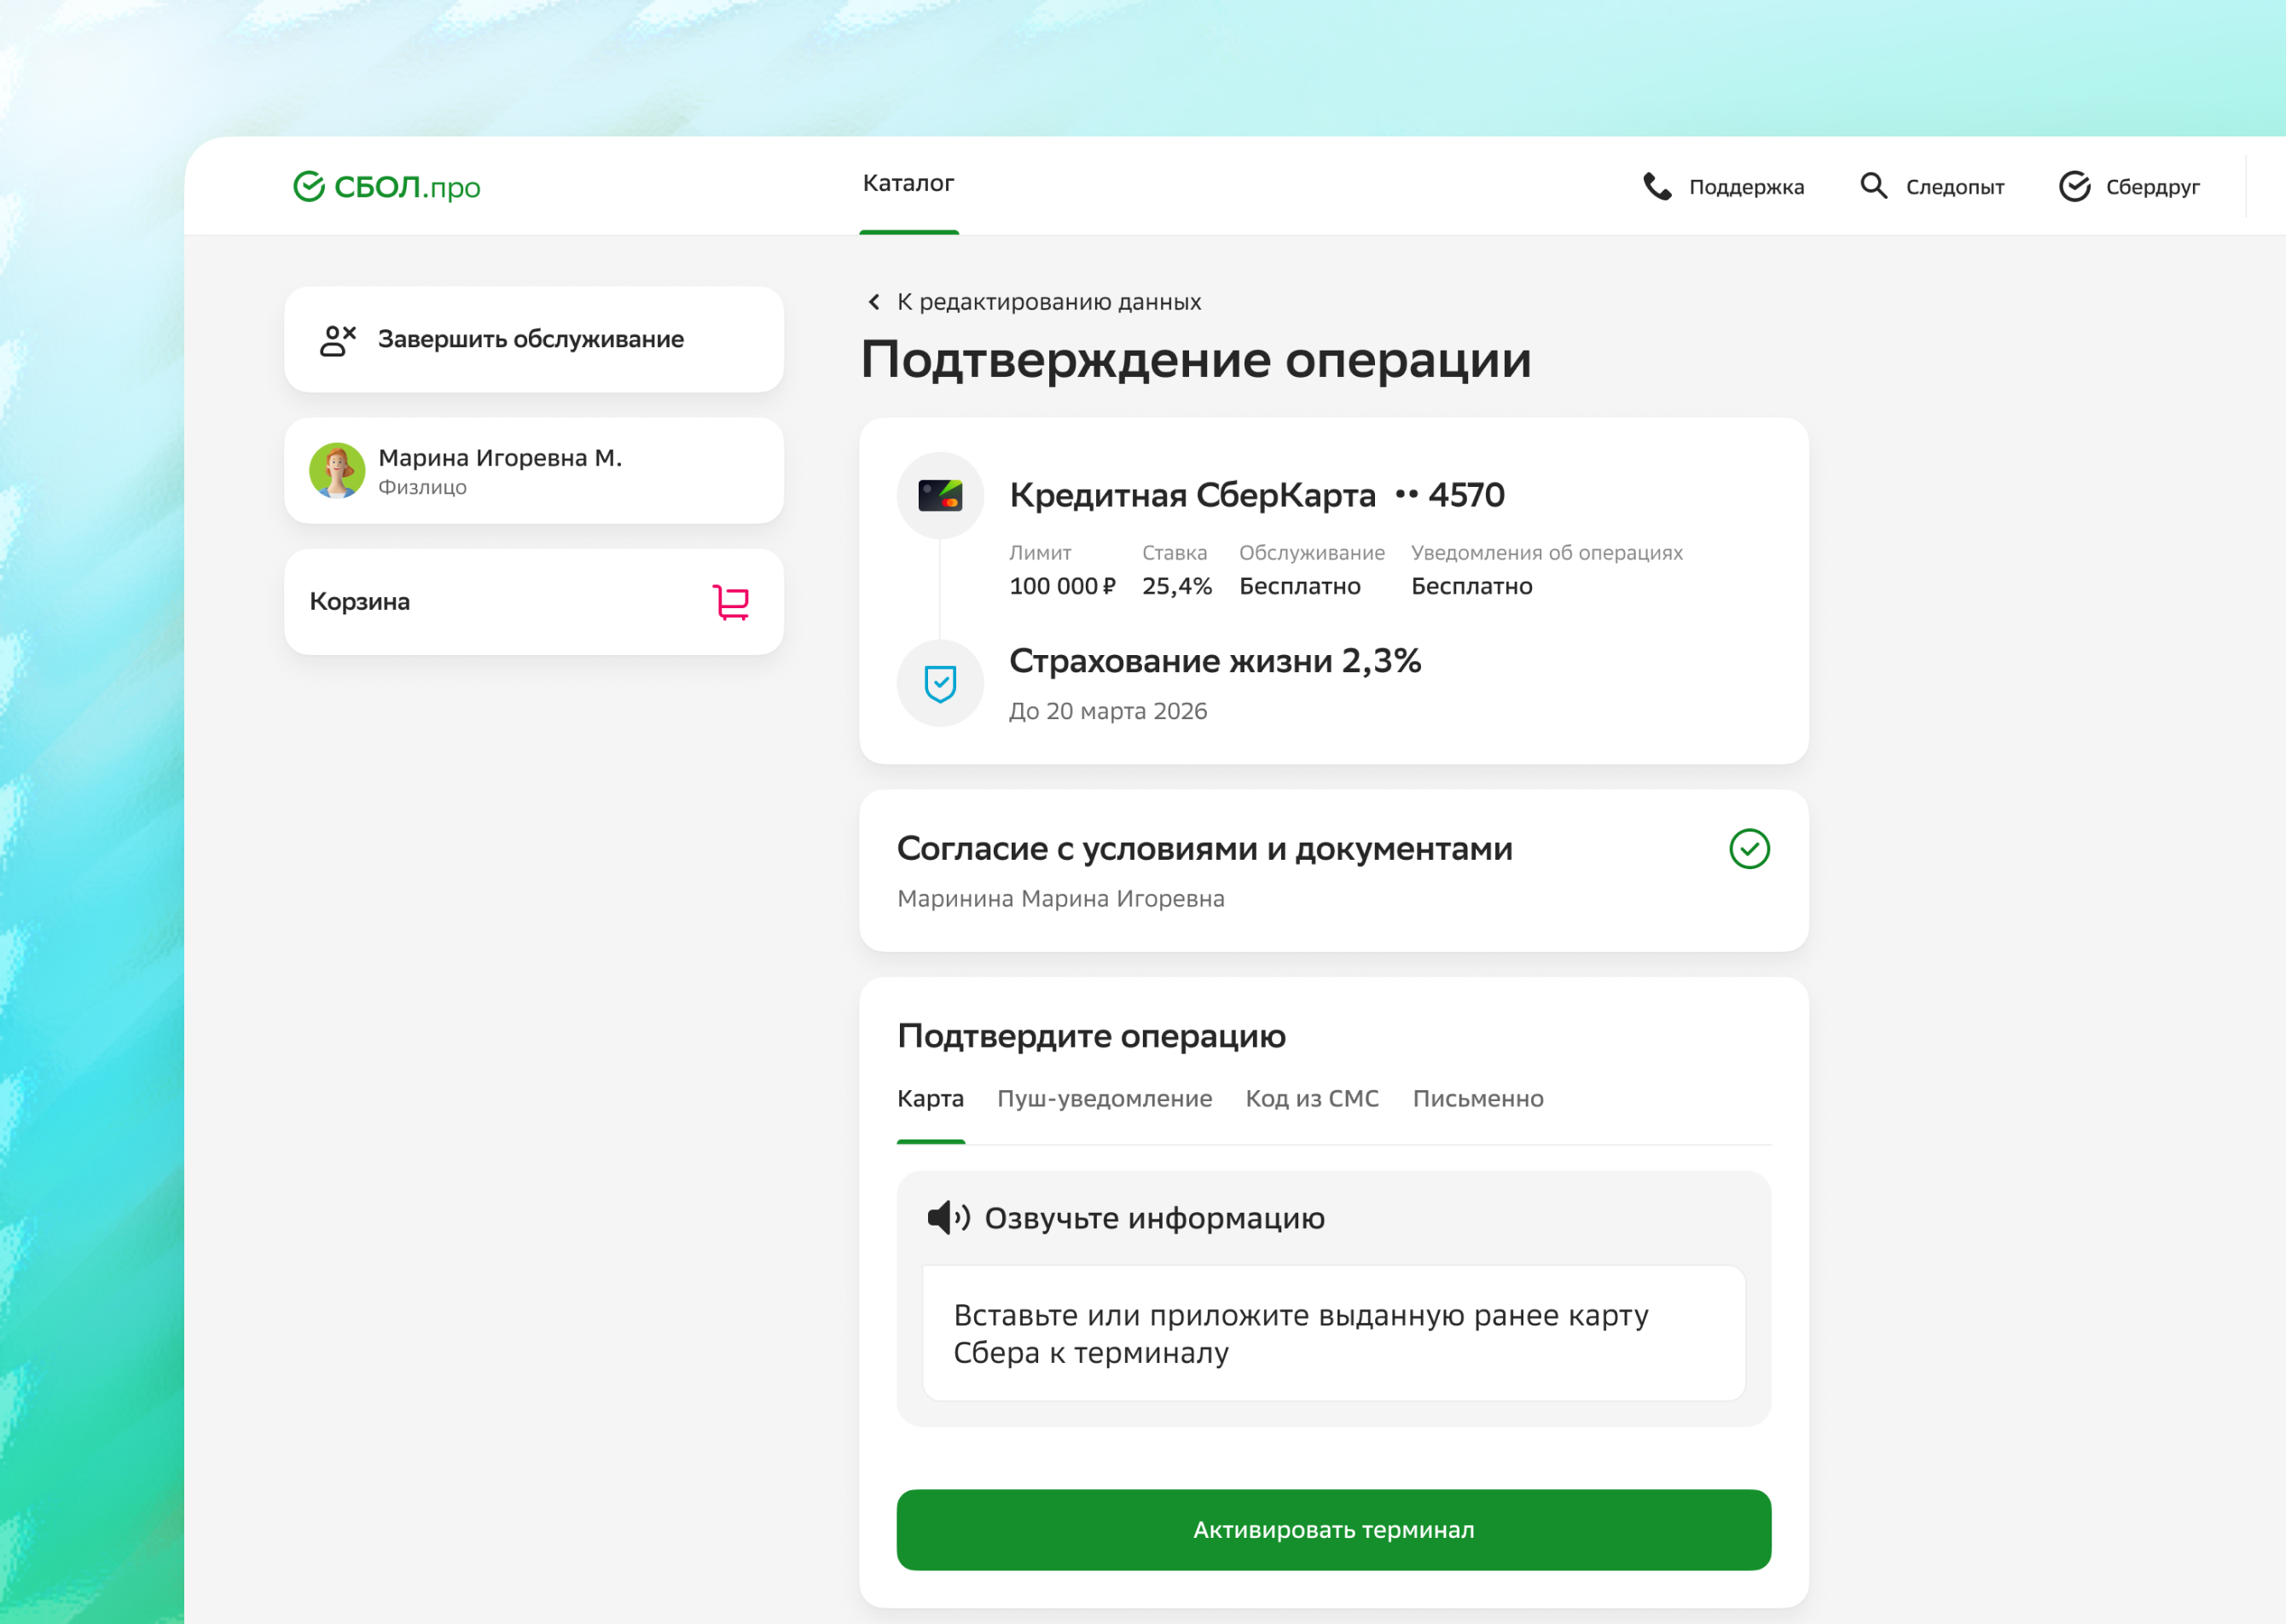Image resolution: width=2286 pixels, height=1624 pixels.
Task: Click Озвучьте информацию heading
Action: [1154, 1218]
